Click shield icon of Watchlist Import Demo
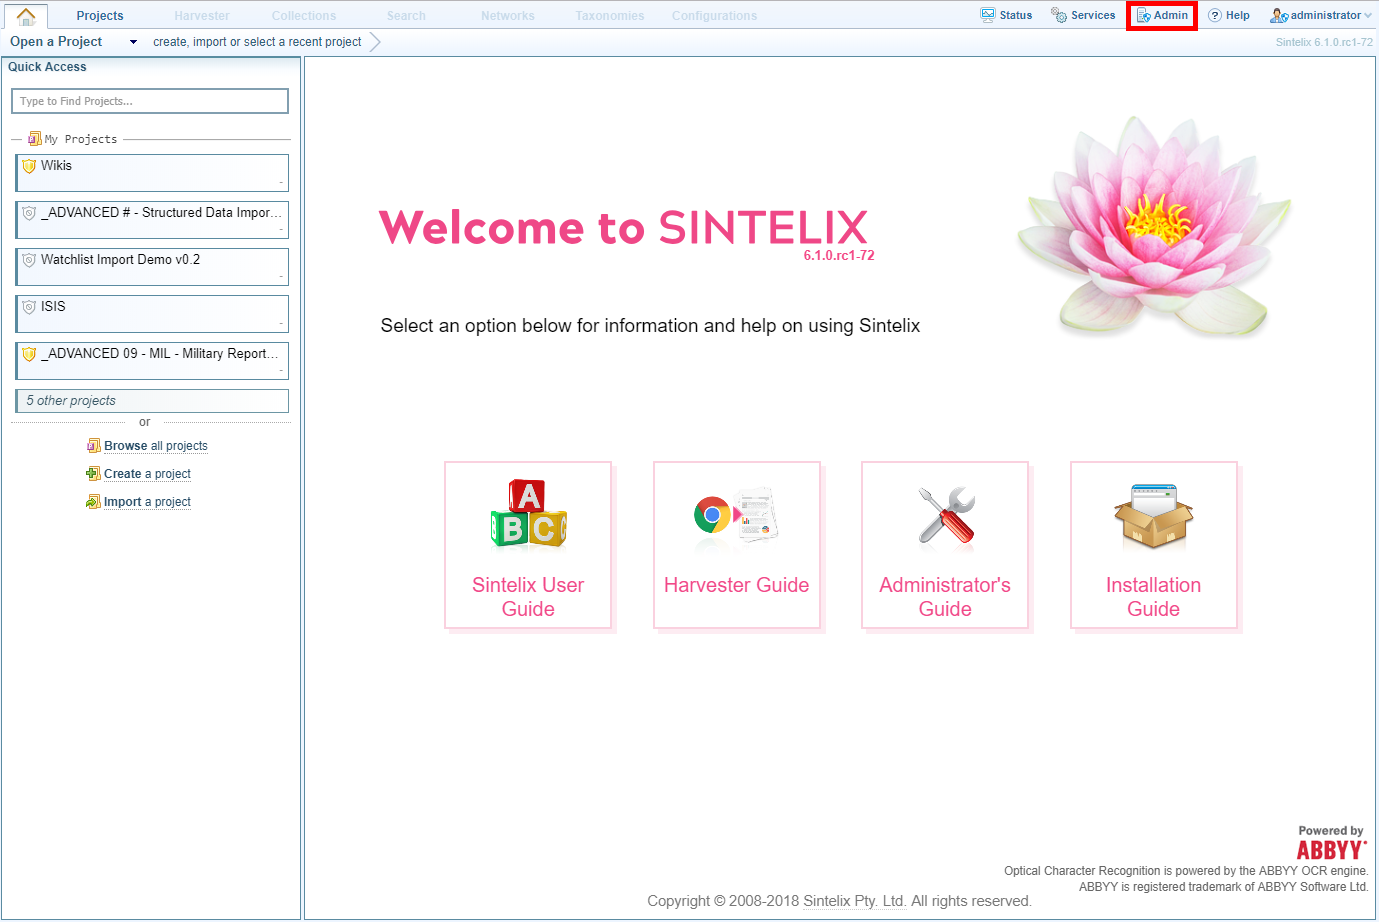 click(x=29, y=260)
